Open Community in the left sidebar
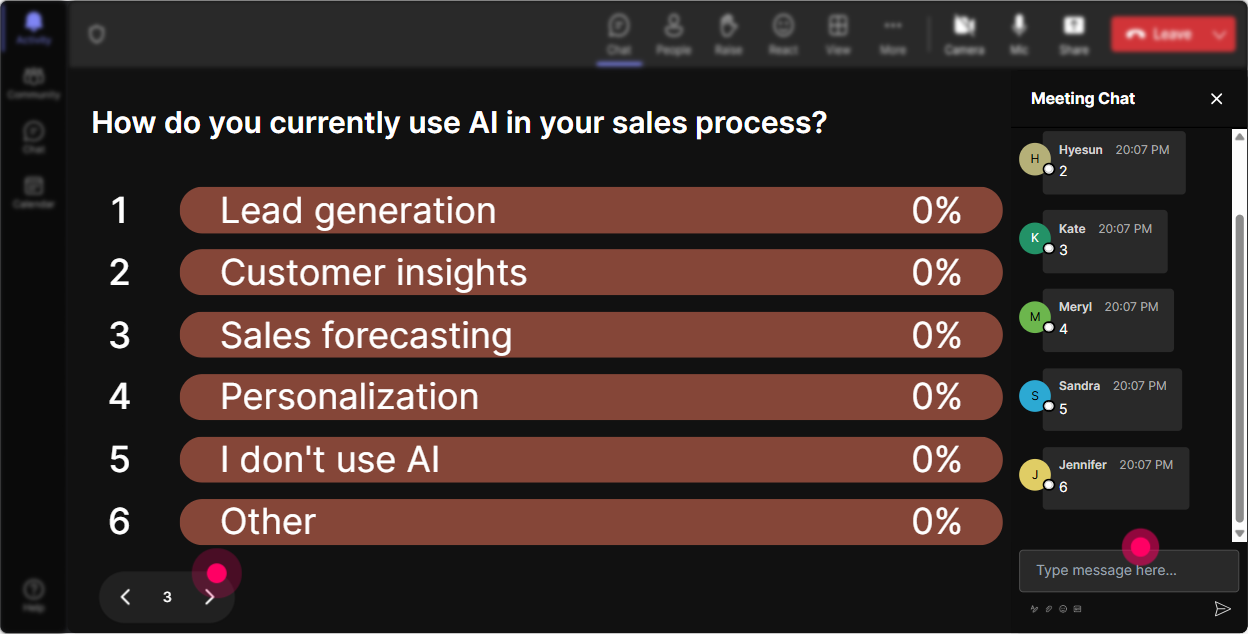 34,84
